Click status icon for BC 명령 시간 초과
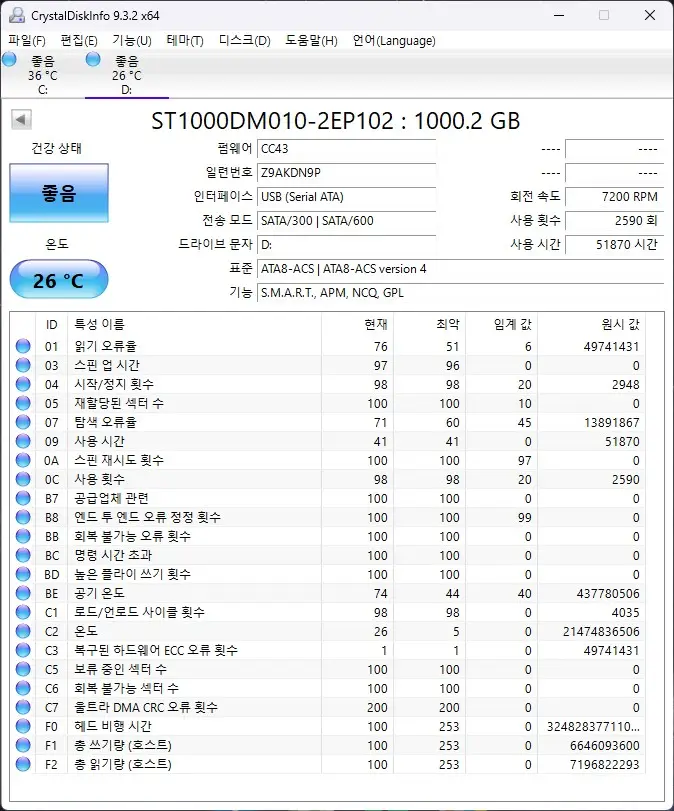 point(23,555)
